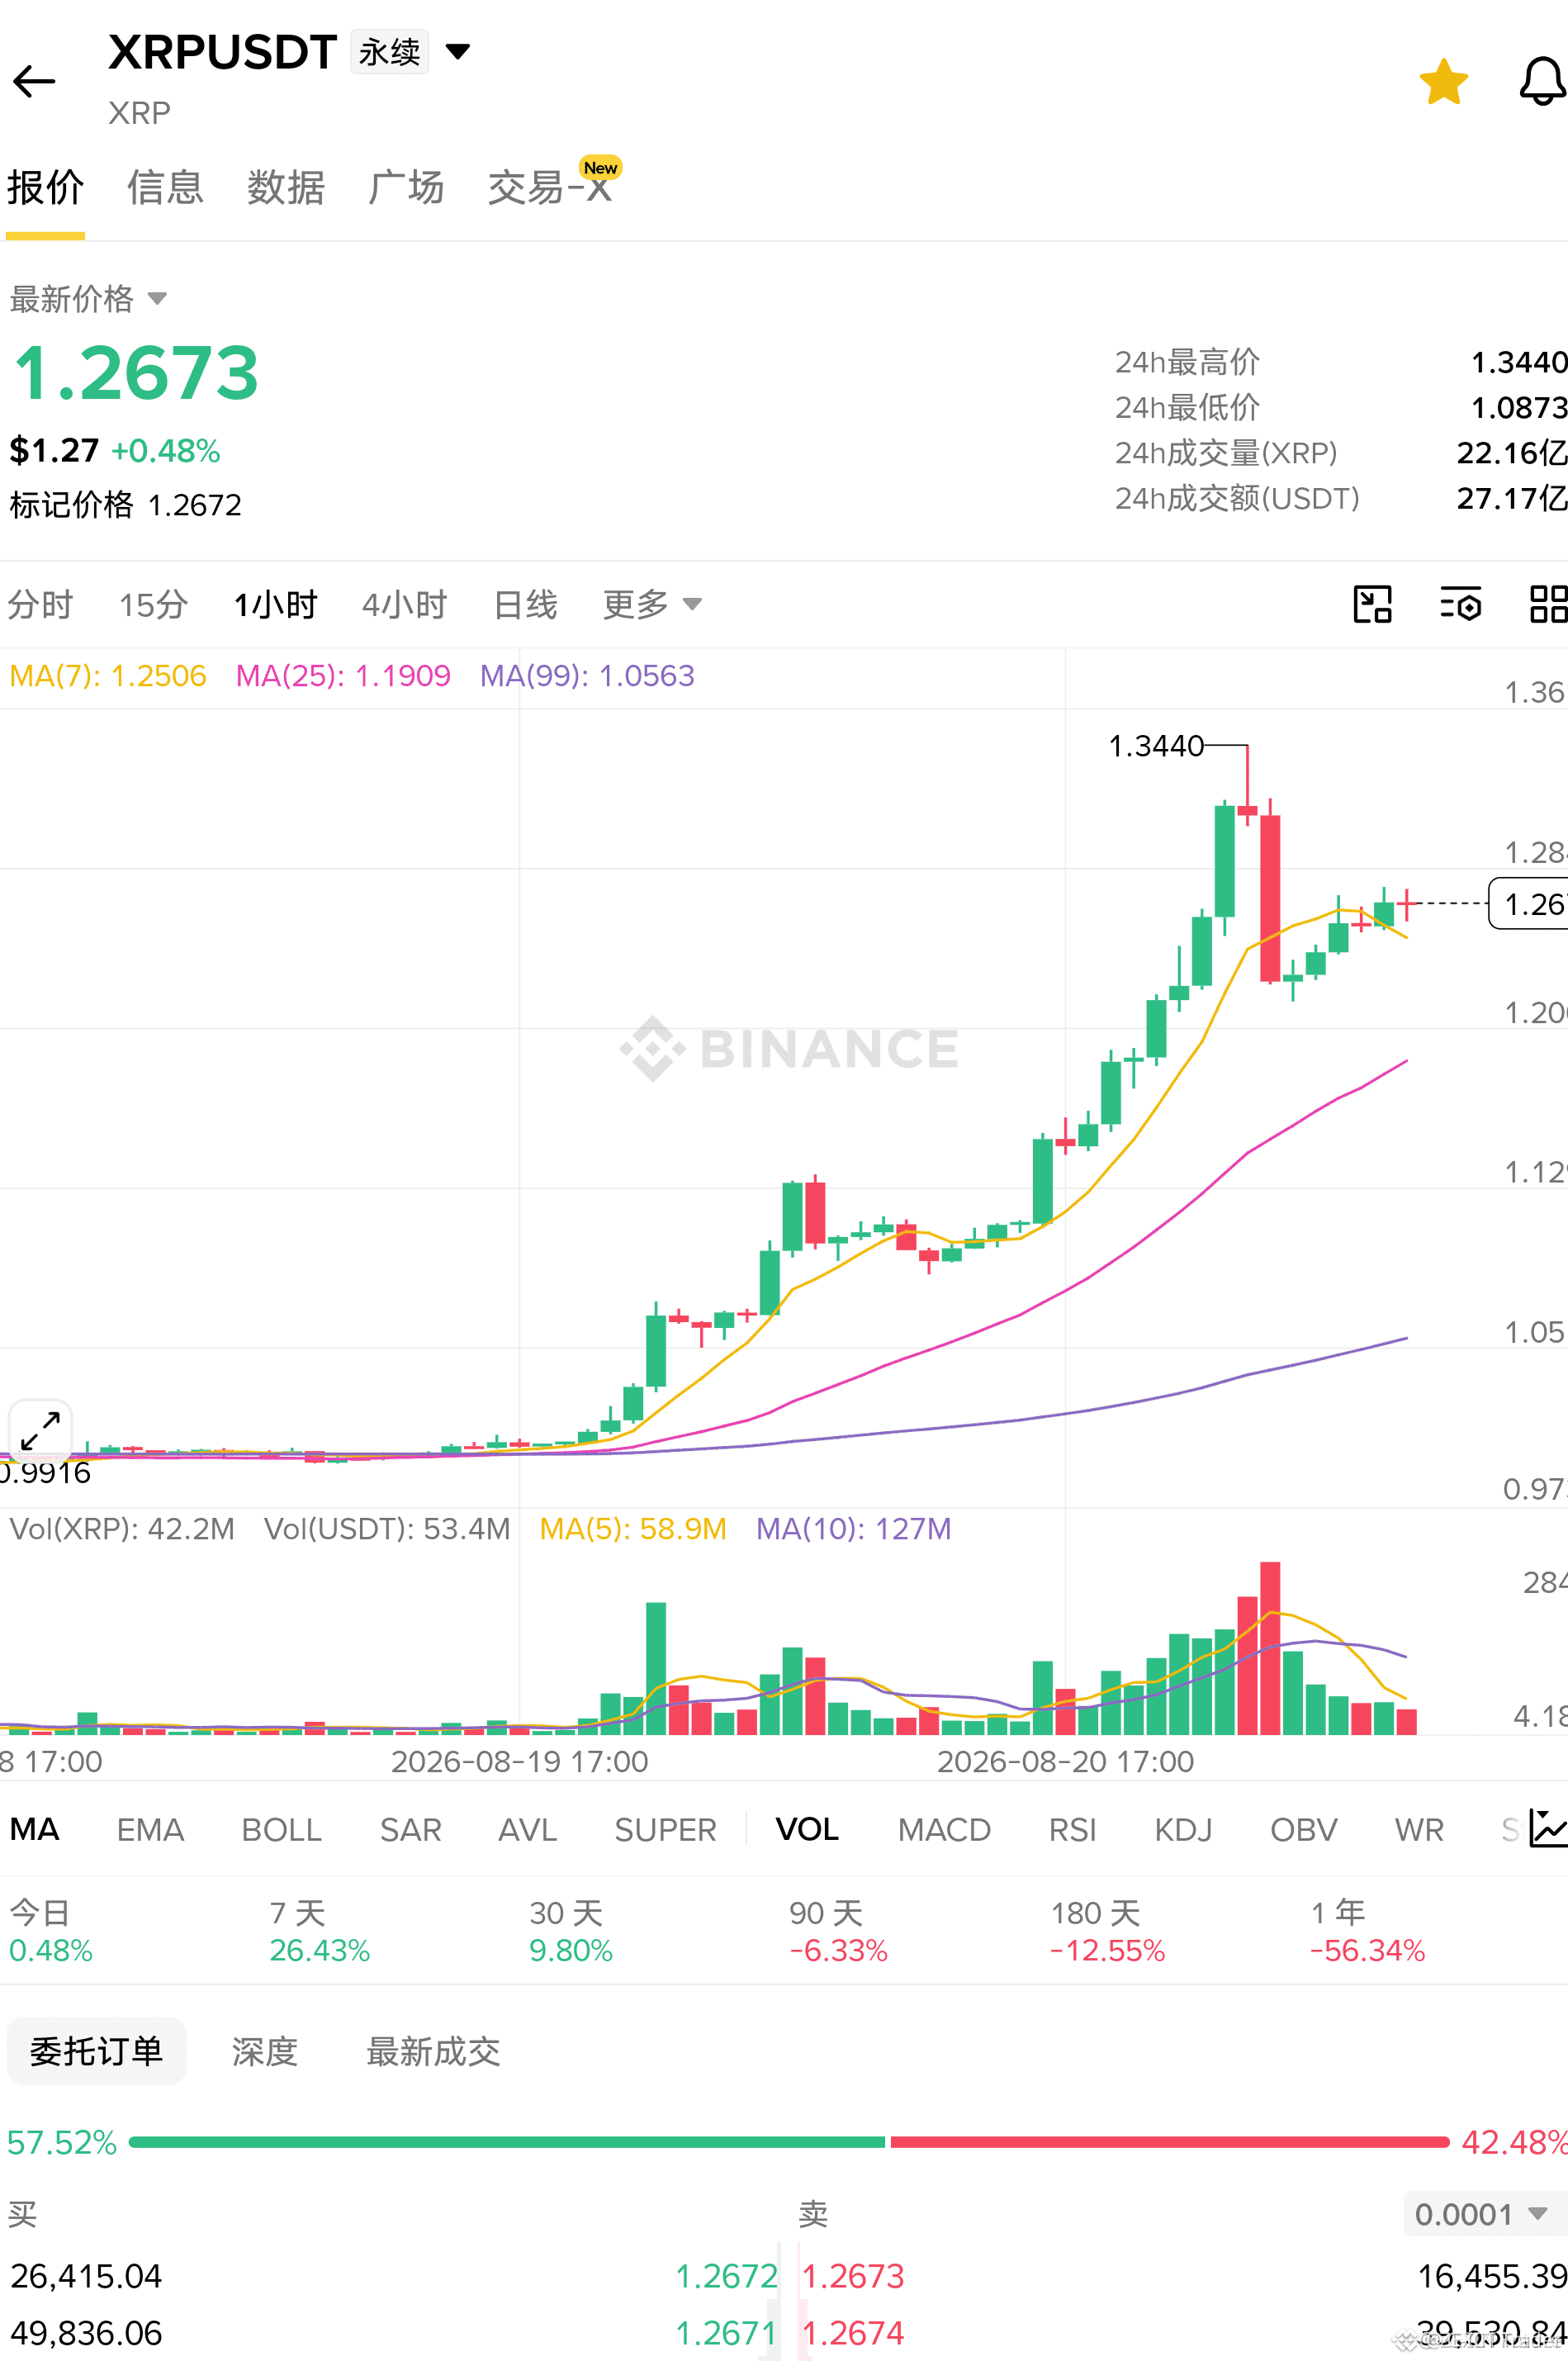This screenshot has height=2361, width=1568.
Task: Open the 广场 tab
Action: pos(406,187)
